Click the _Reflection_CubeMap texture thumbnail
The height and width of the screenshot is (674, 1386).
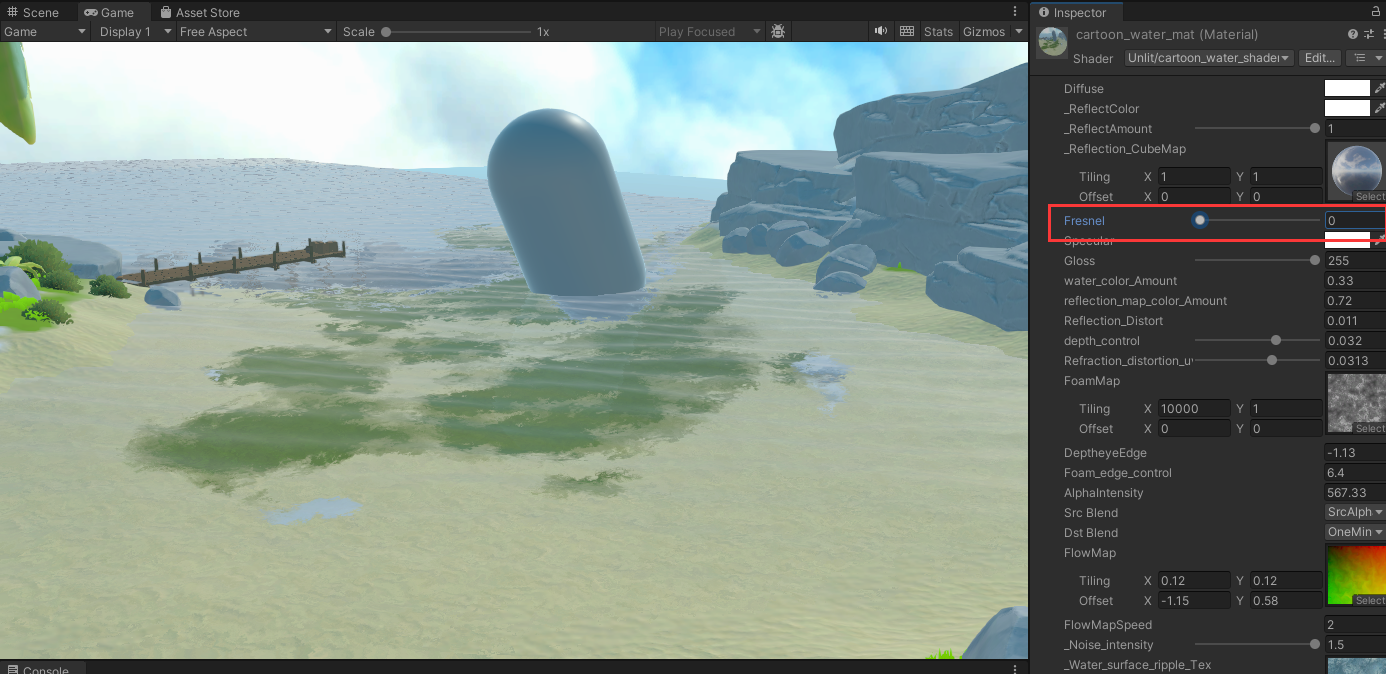(x=1356, y=172)
